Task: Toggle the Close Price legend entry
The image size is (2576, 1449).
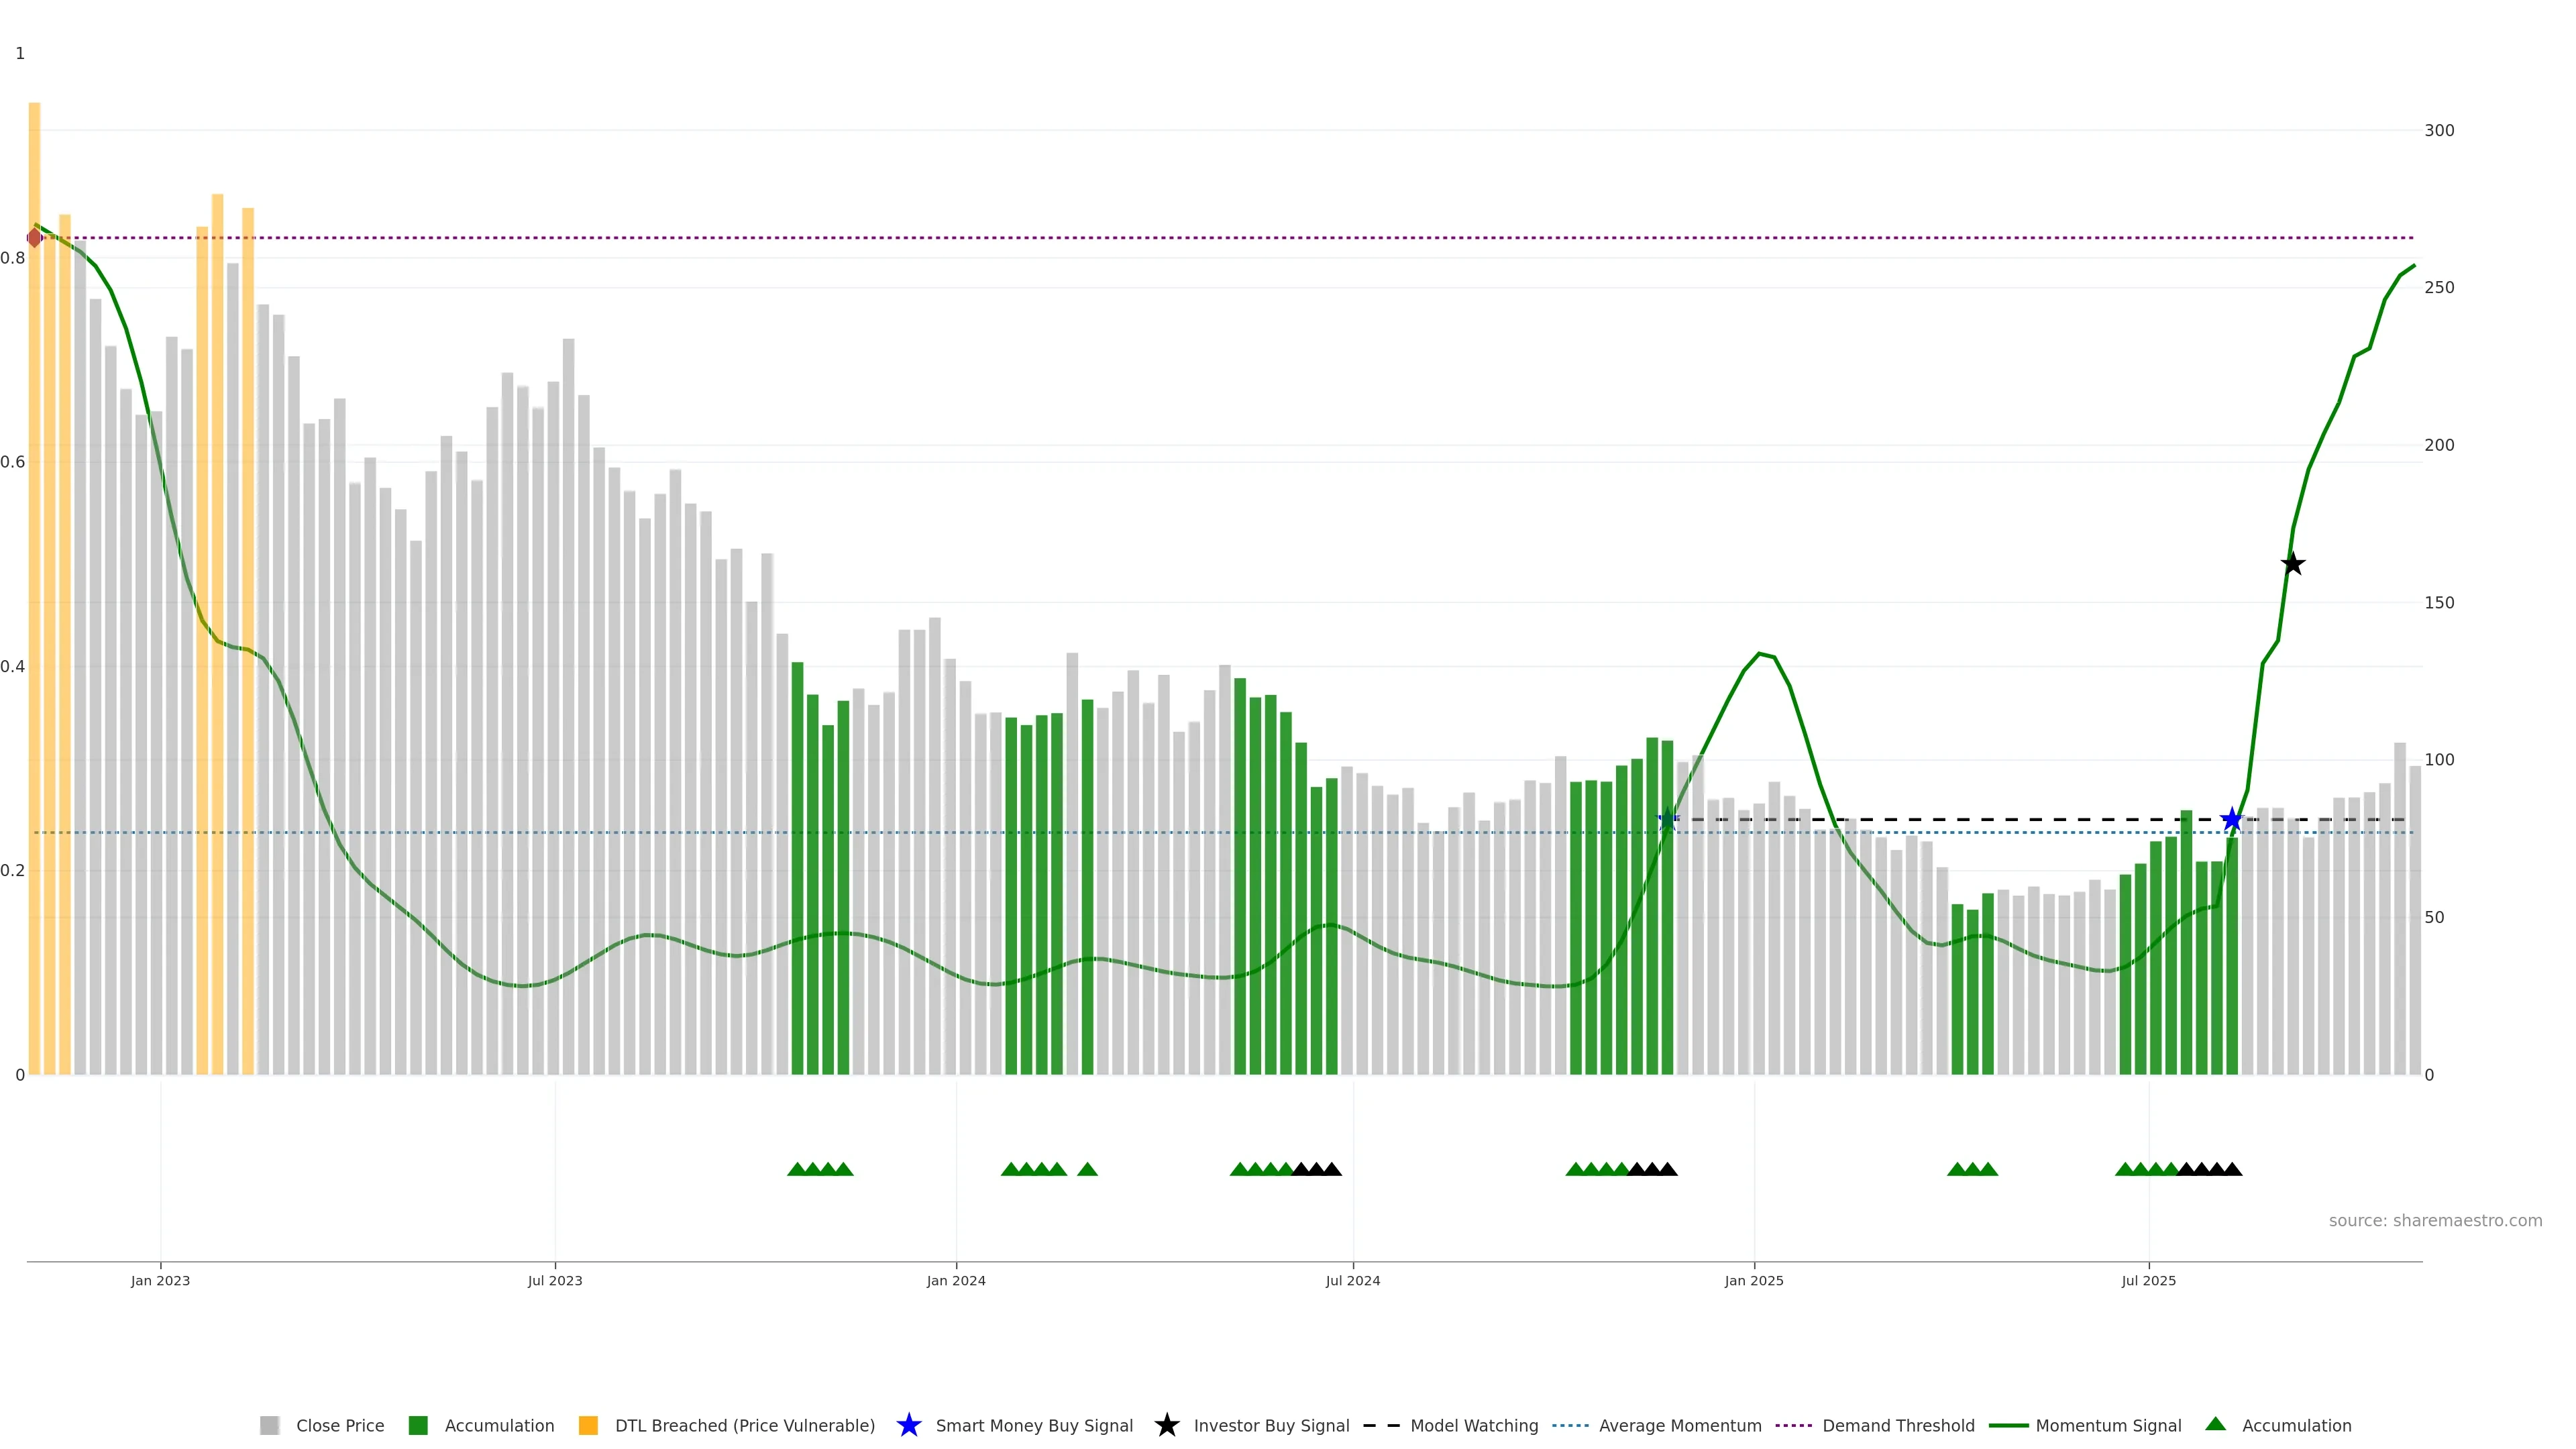Action: (339, 1426)
